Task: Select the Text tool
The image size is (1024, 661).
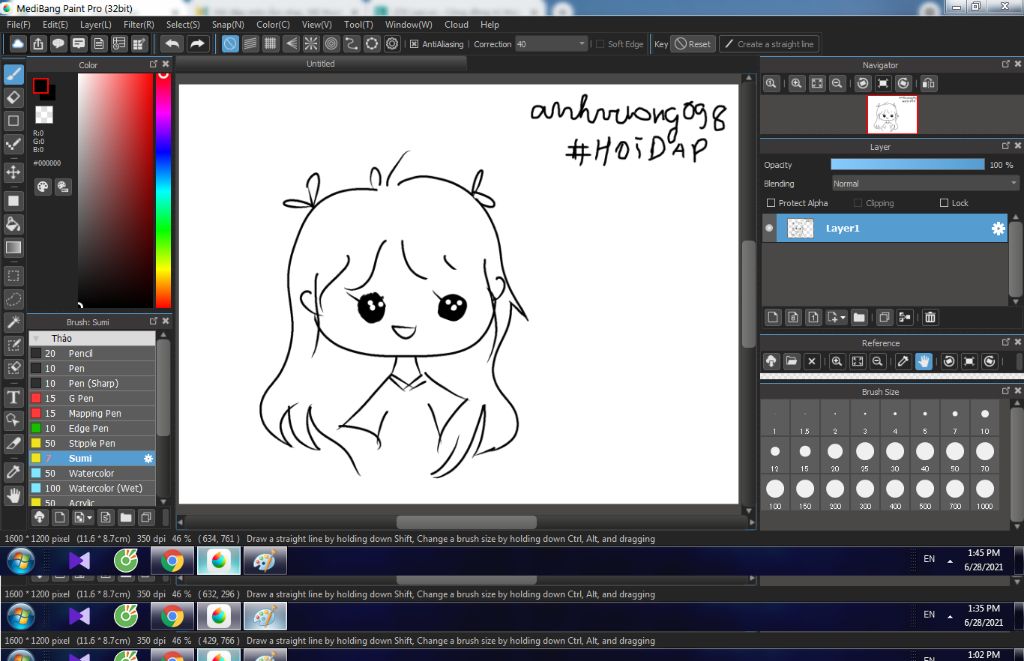Action: pyautogui.click(x=14, y=397)
